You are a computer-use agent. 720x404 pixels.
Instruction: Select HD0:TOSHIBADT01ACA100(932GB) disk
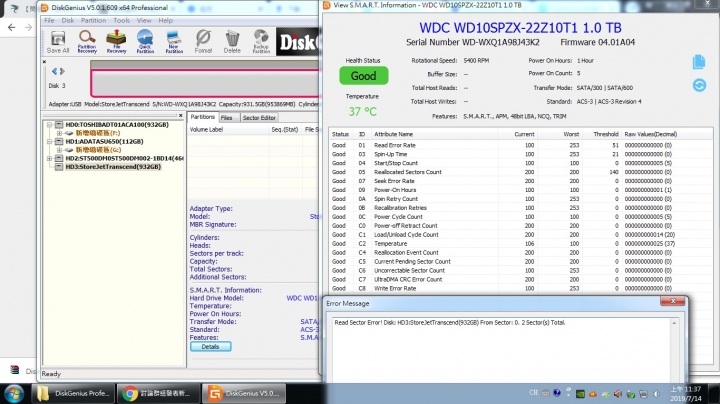point(117,125)
